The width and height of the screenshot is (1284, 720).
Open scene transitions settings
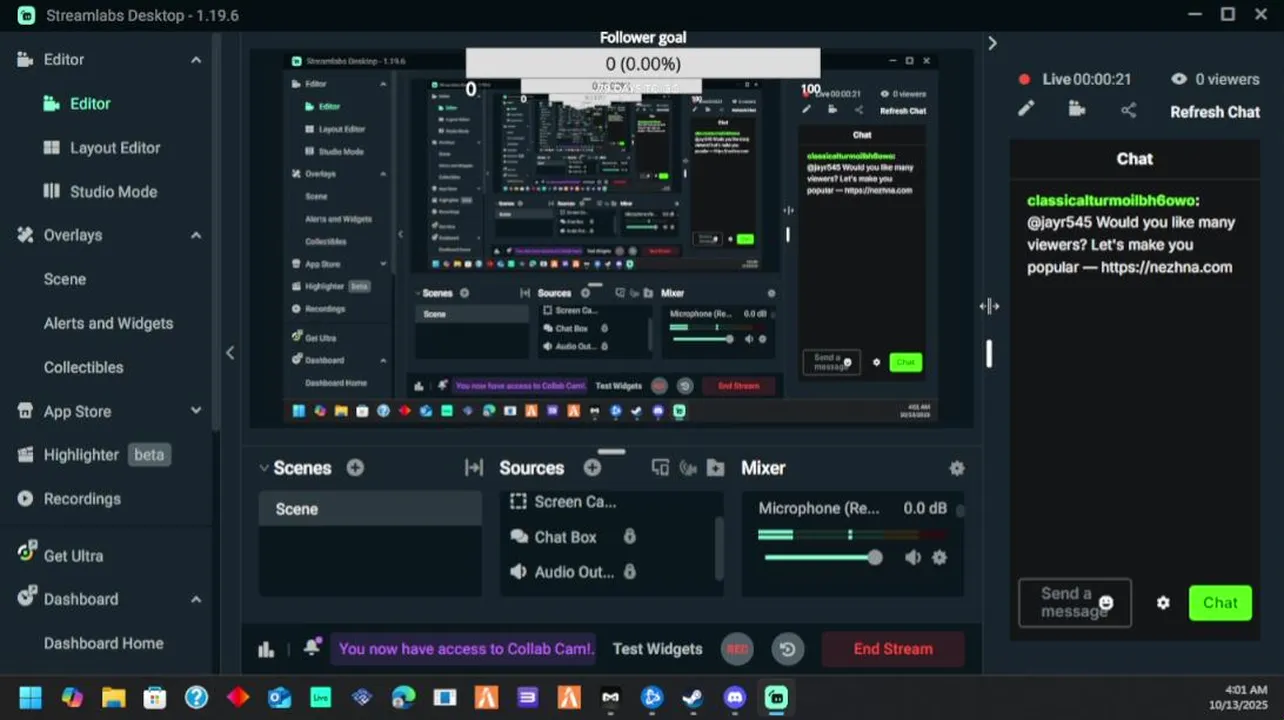click(x=474, y=468)
